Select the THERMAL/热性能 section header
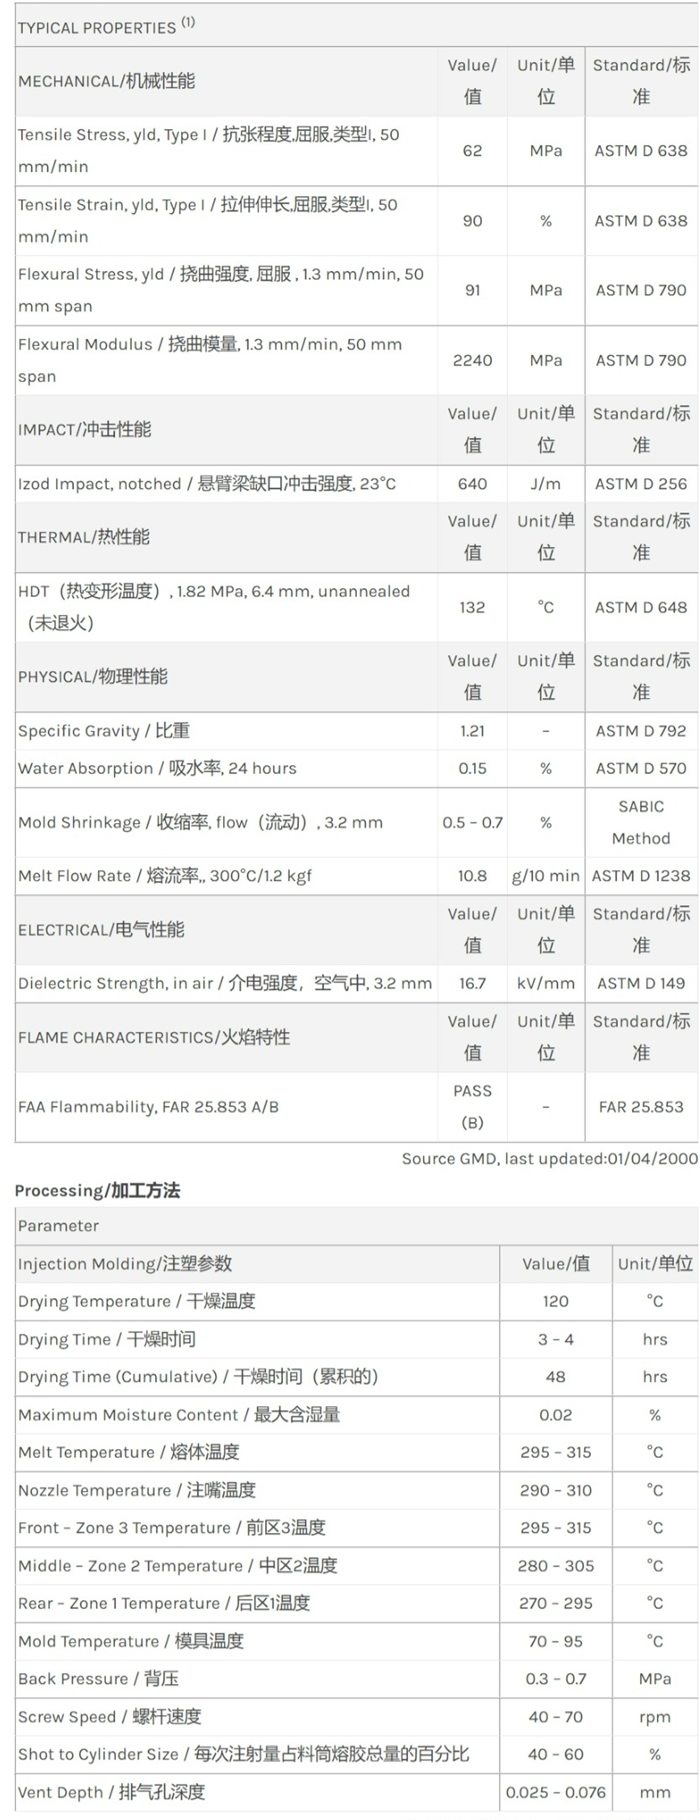Image resolution: width=700 pixels, height=1820 pixels. [x=84, y=537]
